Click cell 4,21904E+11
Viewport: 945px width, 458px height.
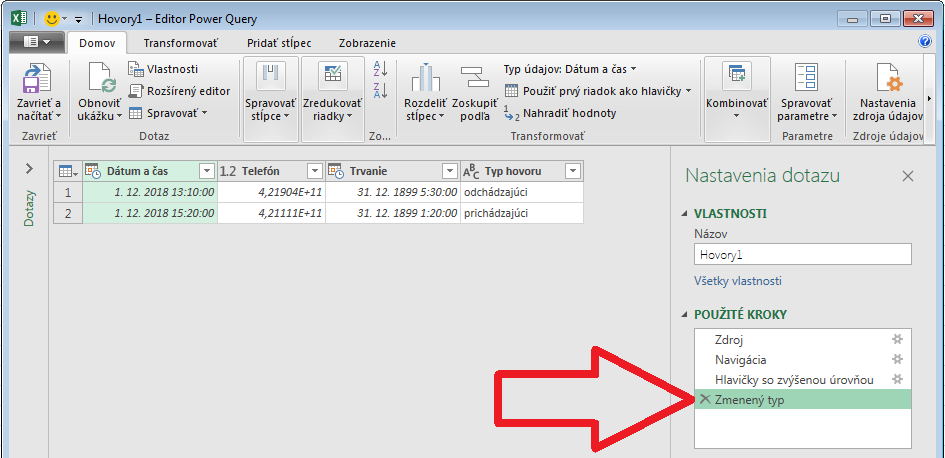coord(272,193)
